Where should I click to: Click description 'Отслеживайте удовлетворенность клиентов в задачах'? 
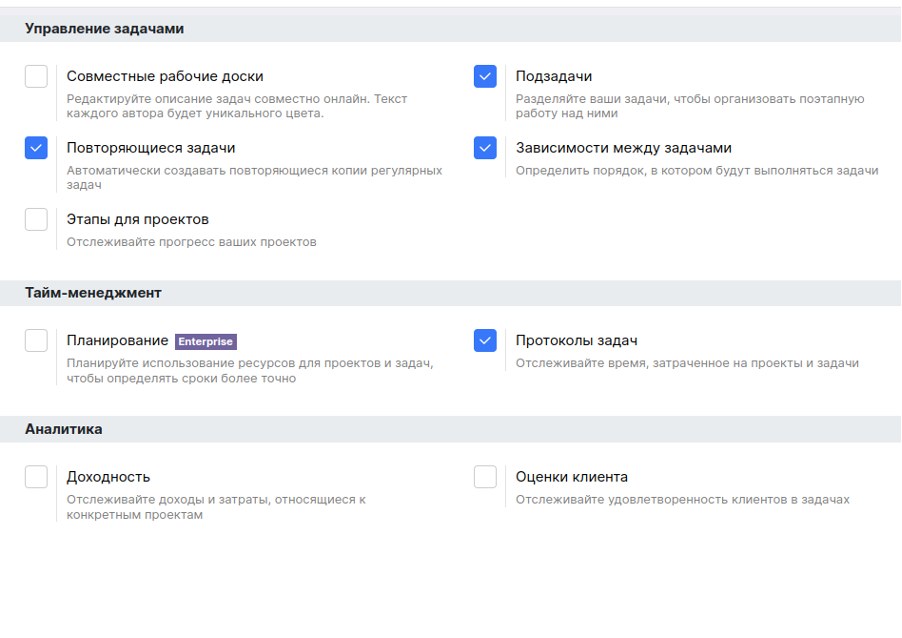[x=682, y=499]
